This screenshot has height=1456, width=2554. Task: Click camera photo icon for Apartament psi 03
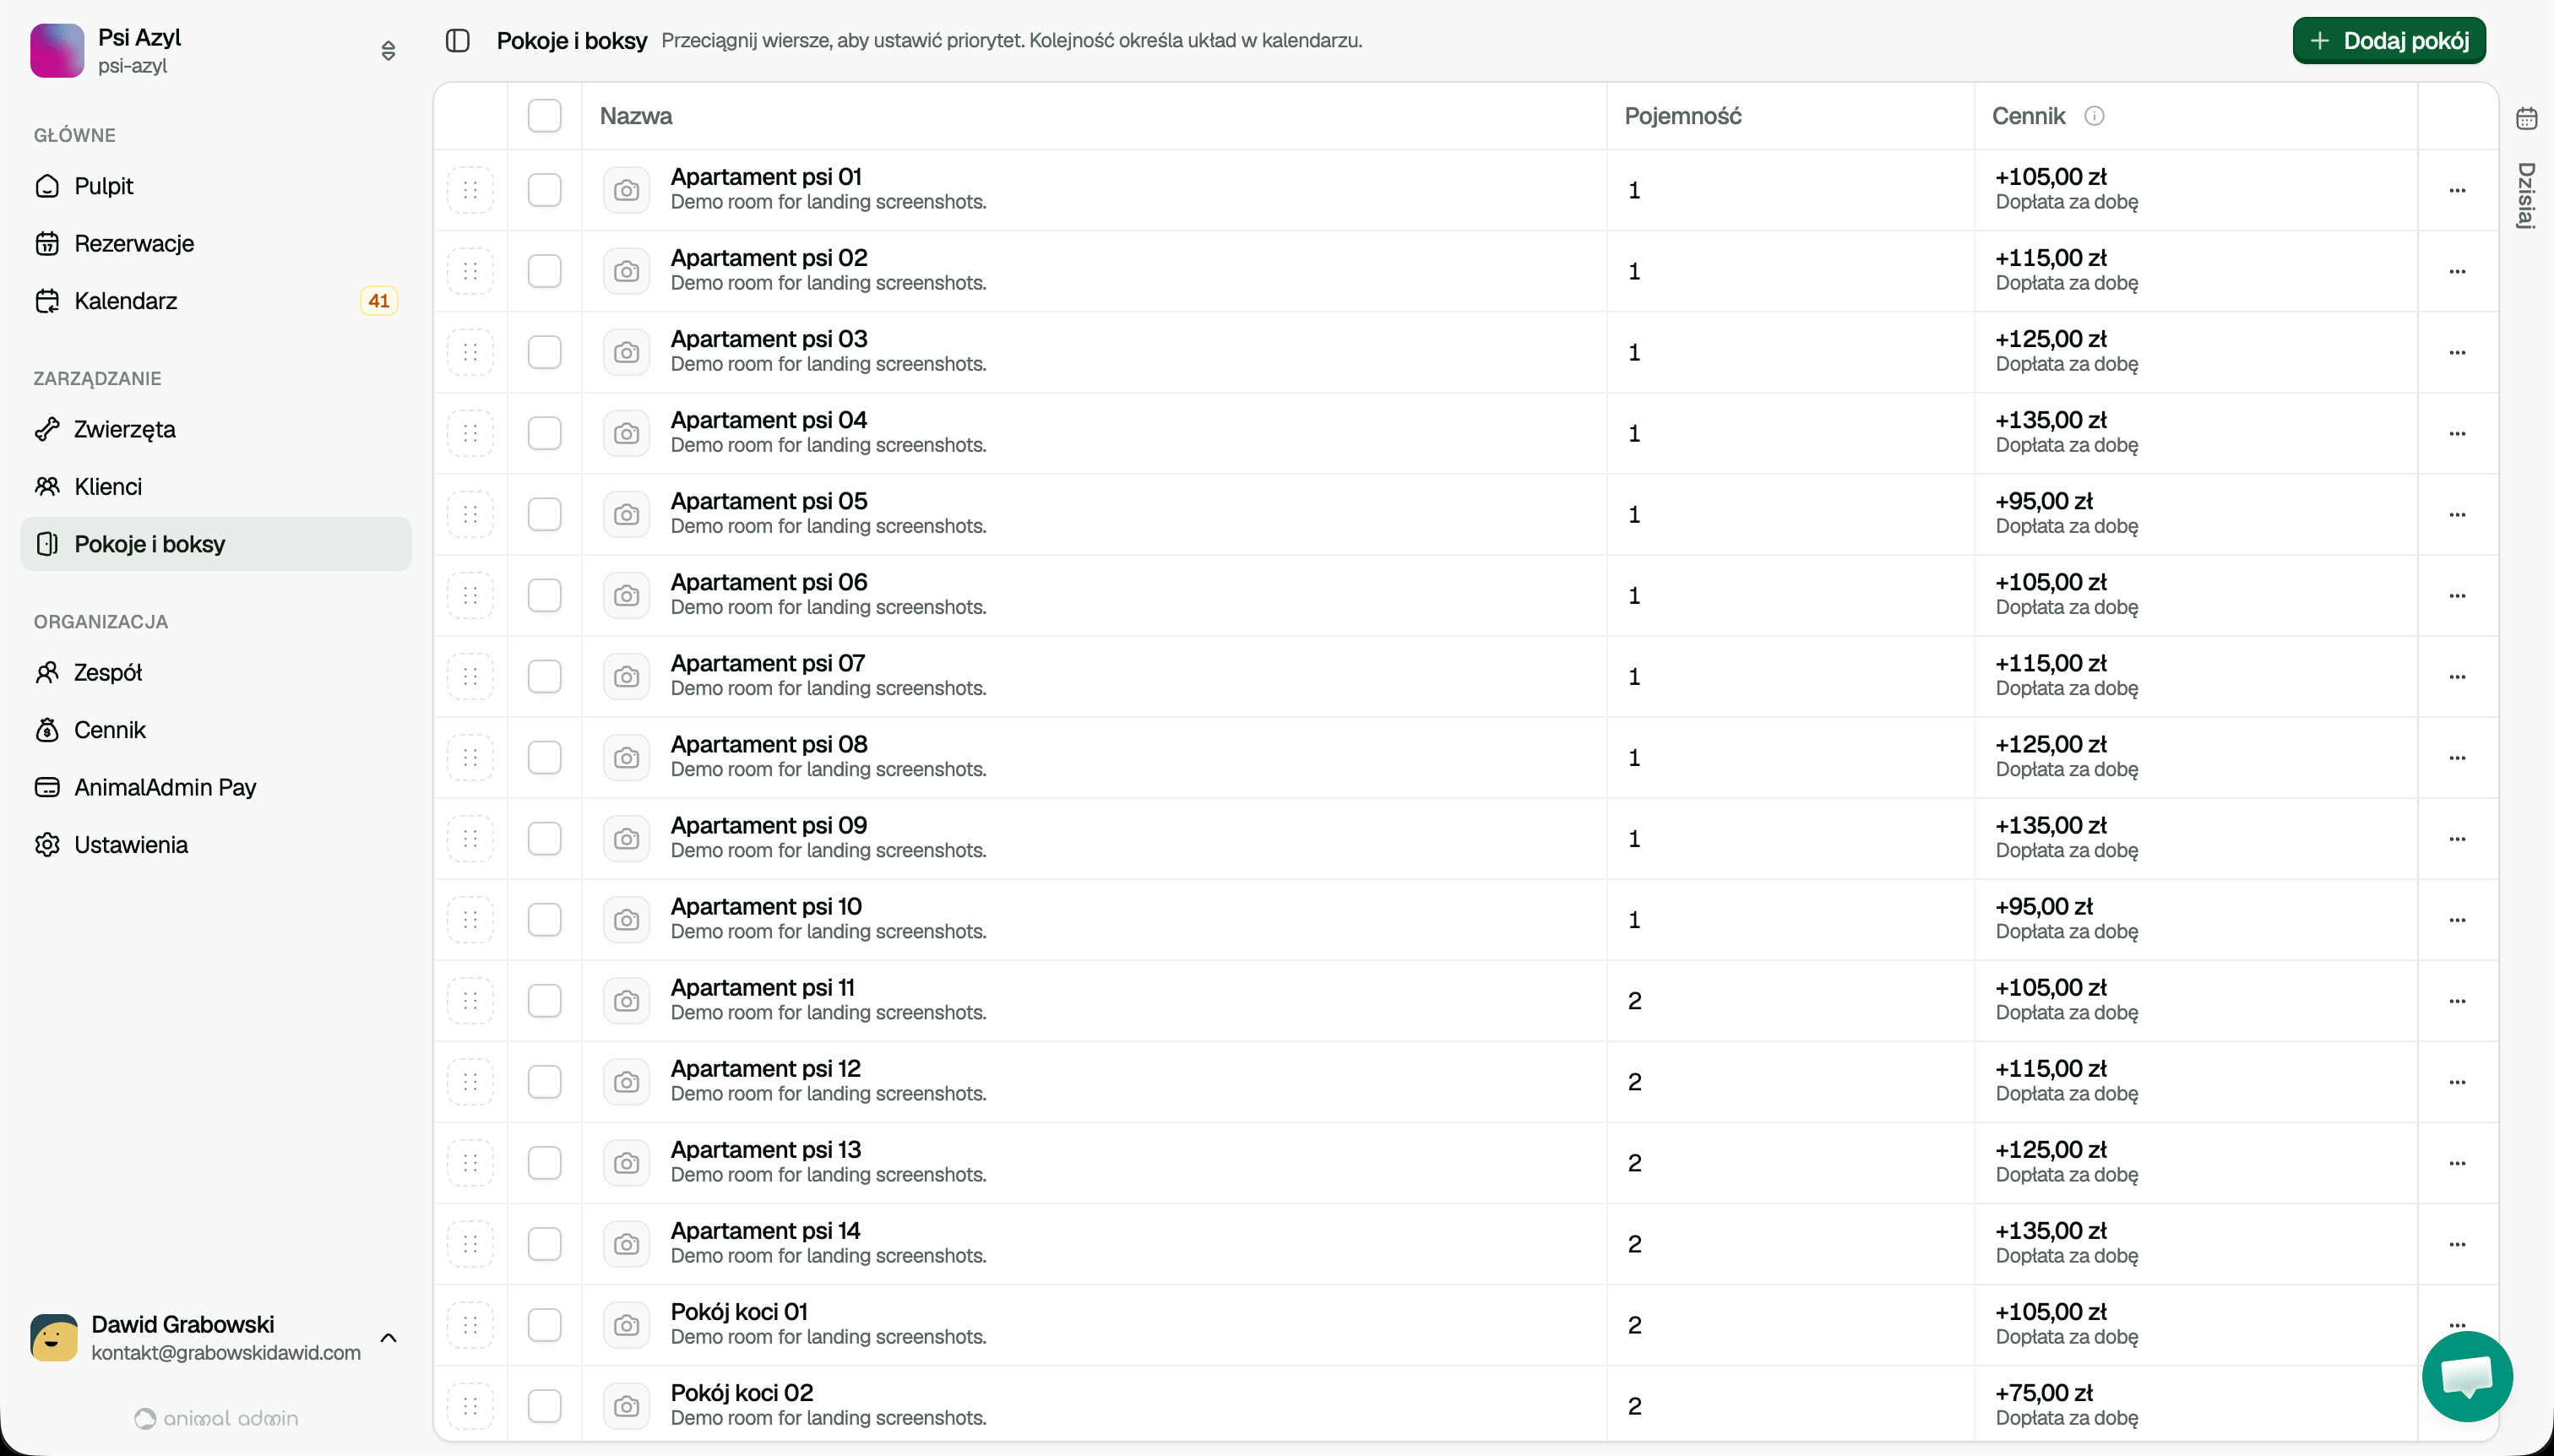626,352
